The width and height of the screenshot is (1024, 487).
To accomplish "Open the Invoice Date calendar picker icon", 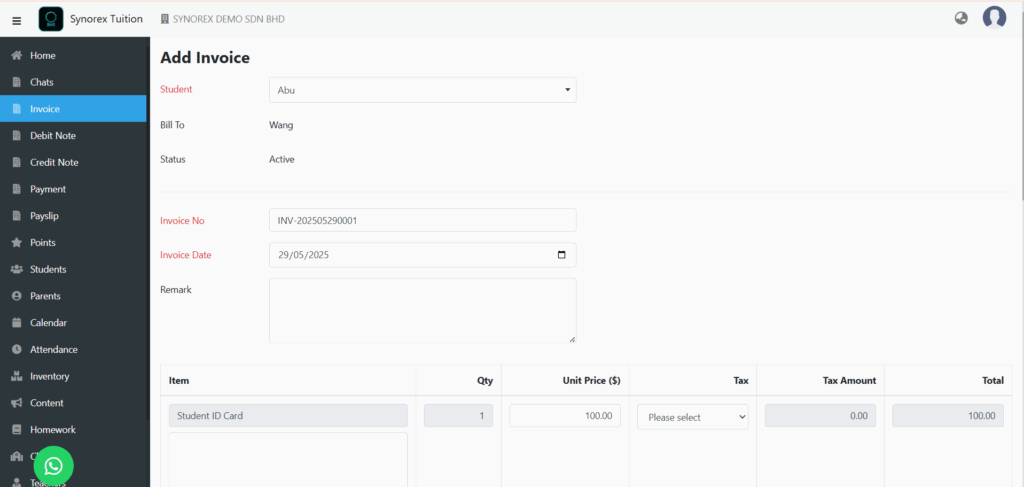I will coord(562,255).
